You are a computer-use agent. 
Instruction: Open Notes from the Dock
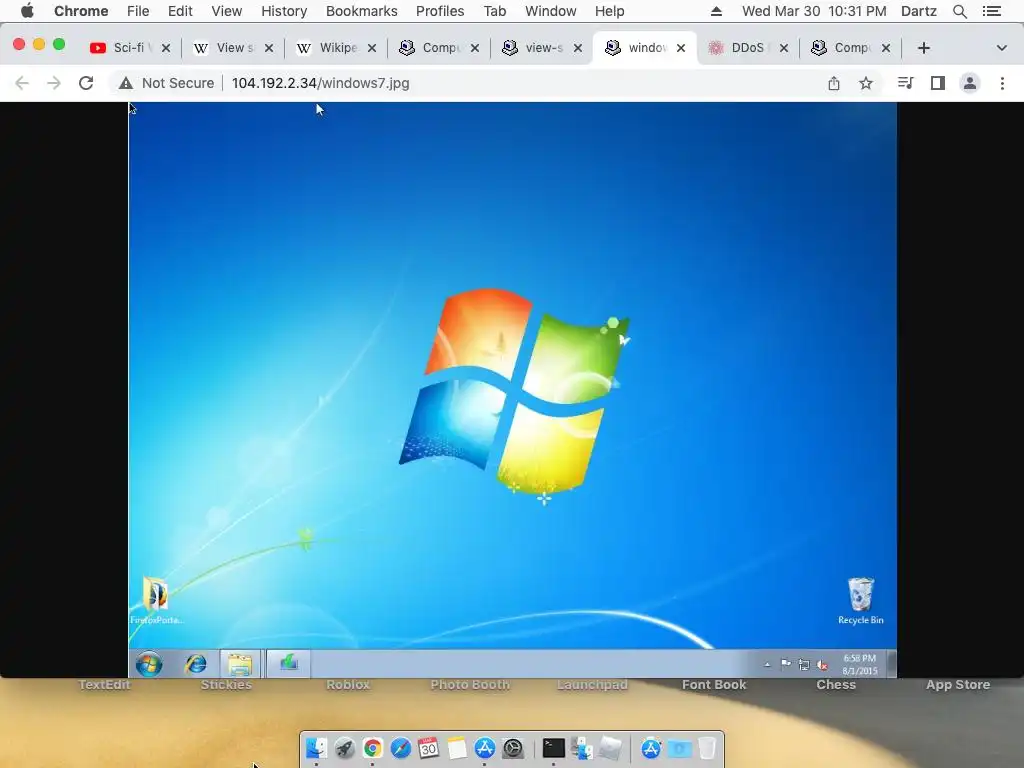coord(456,748)
